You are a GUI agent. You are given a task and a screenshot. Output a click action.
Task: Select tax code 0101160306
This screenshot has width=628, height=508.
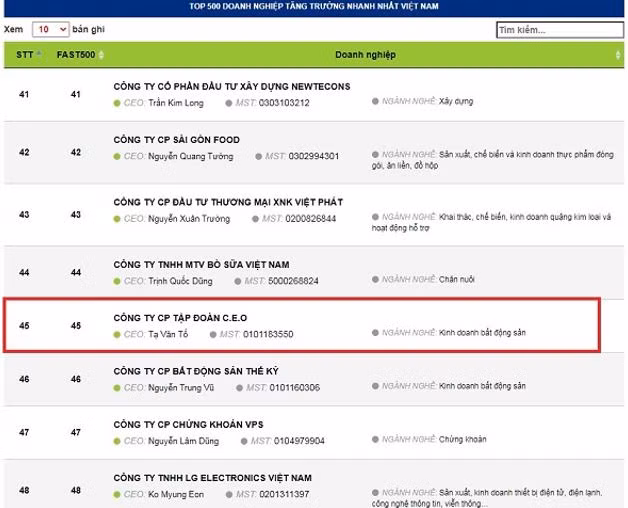pyautogui.click(x=295, y=387)
